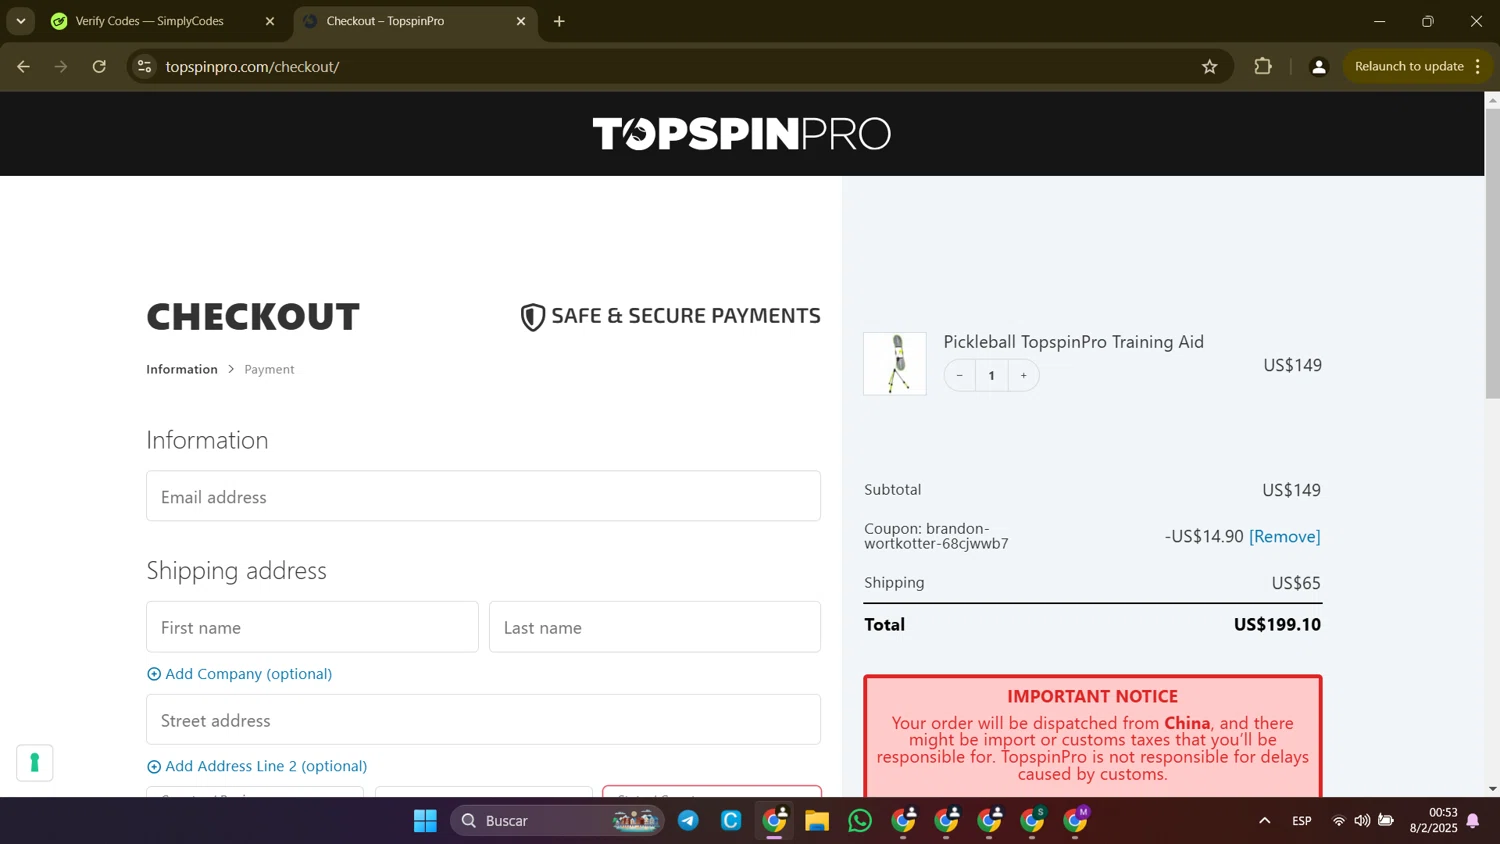Increase product quantity with plus button
The image size is (1500, 844).
click(x=1023, y=376)
